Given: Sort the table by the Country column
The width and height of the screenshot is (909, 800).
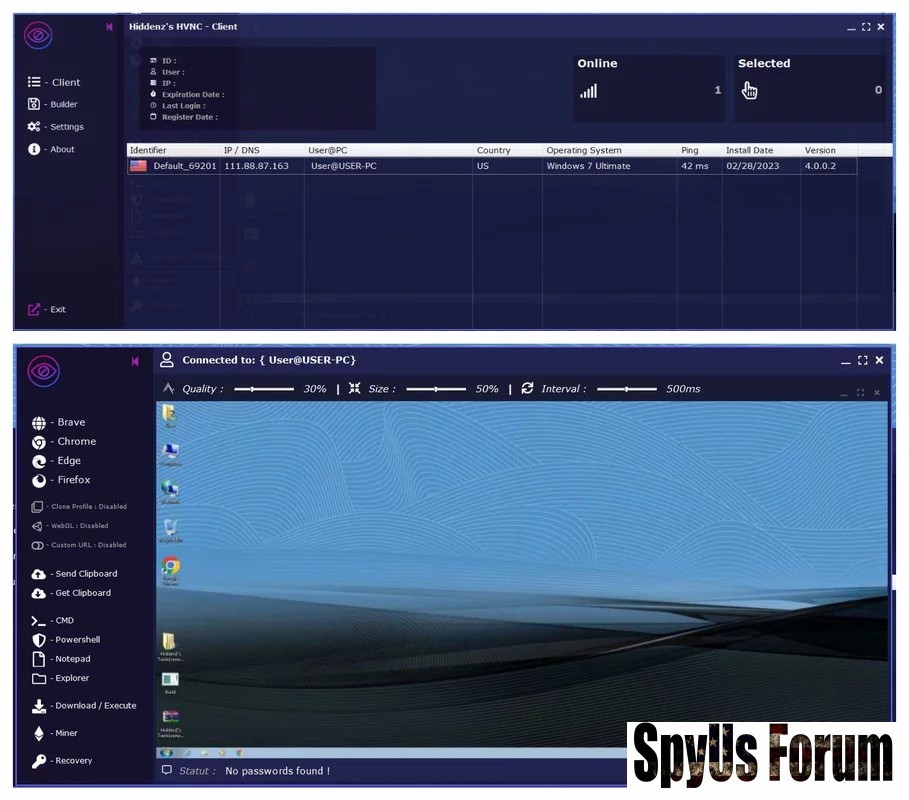Looking at the screenshot, I should pyautogui.click(x=493, y=150).
